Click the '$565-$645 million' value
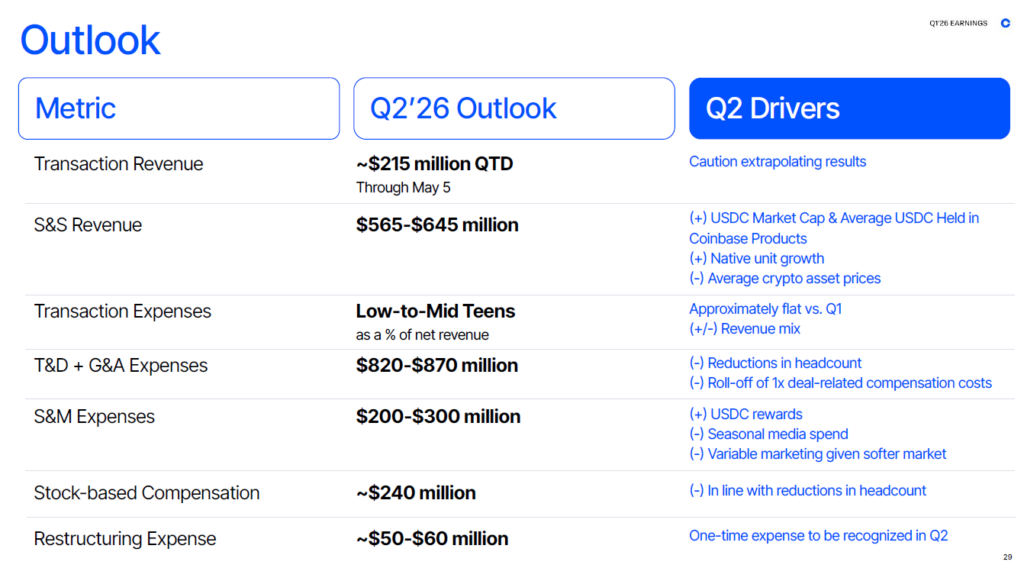This screenshot has height=568, width=1024. pos(437,225)
